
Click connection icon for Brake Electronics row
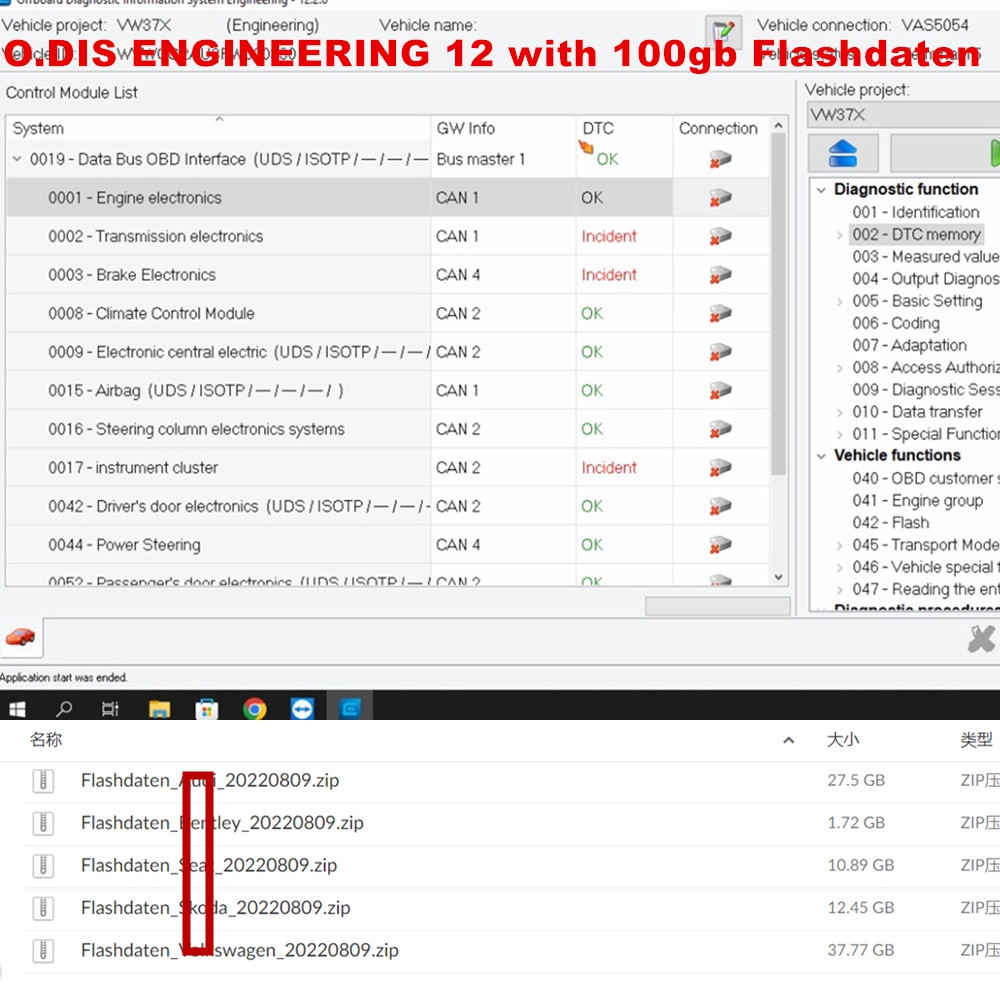[x=720, y=275]
